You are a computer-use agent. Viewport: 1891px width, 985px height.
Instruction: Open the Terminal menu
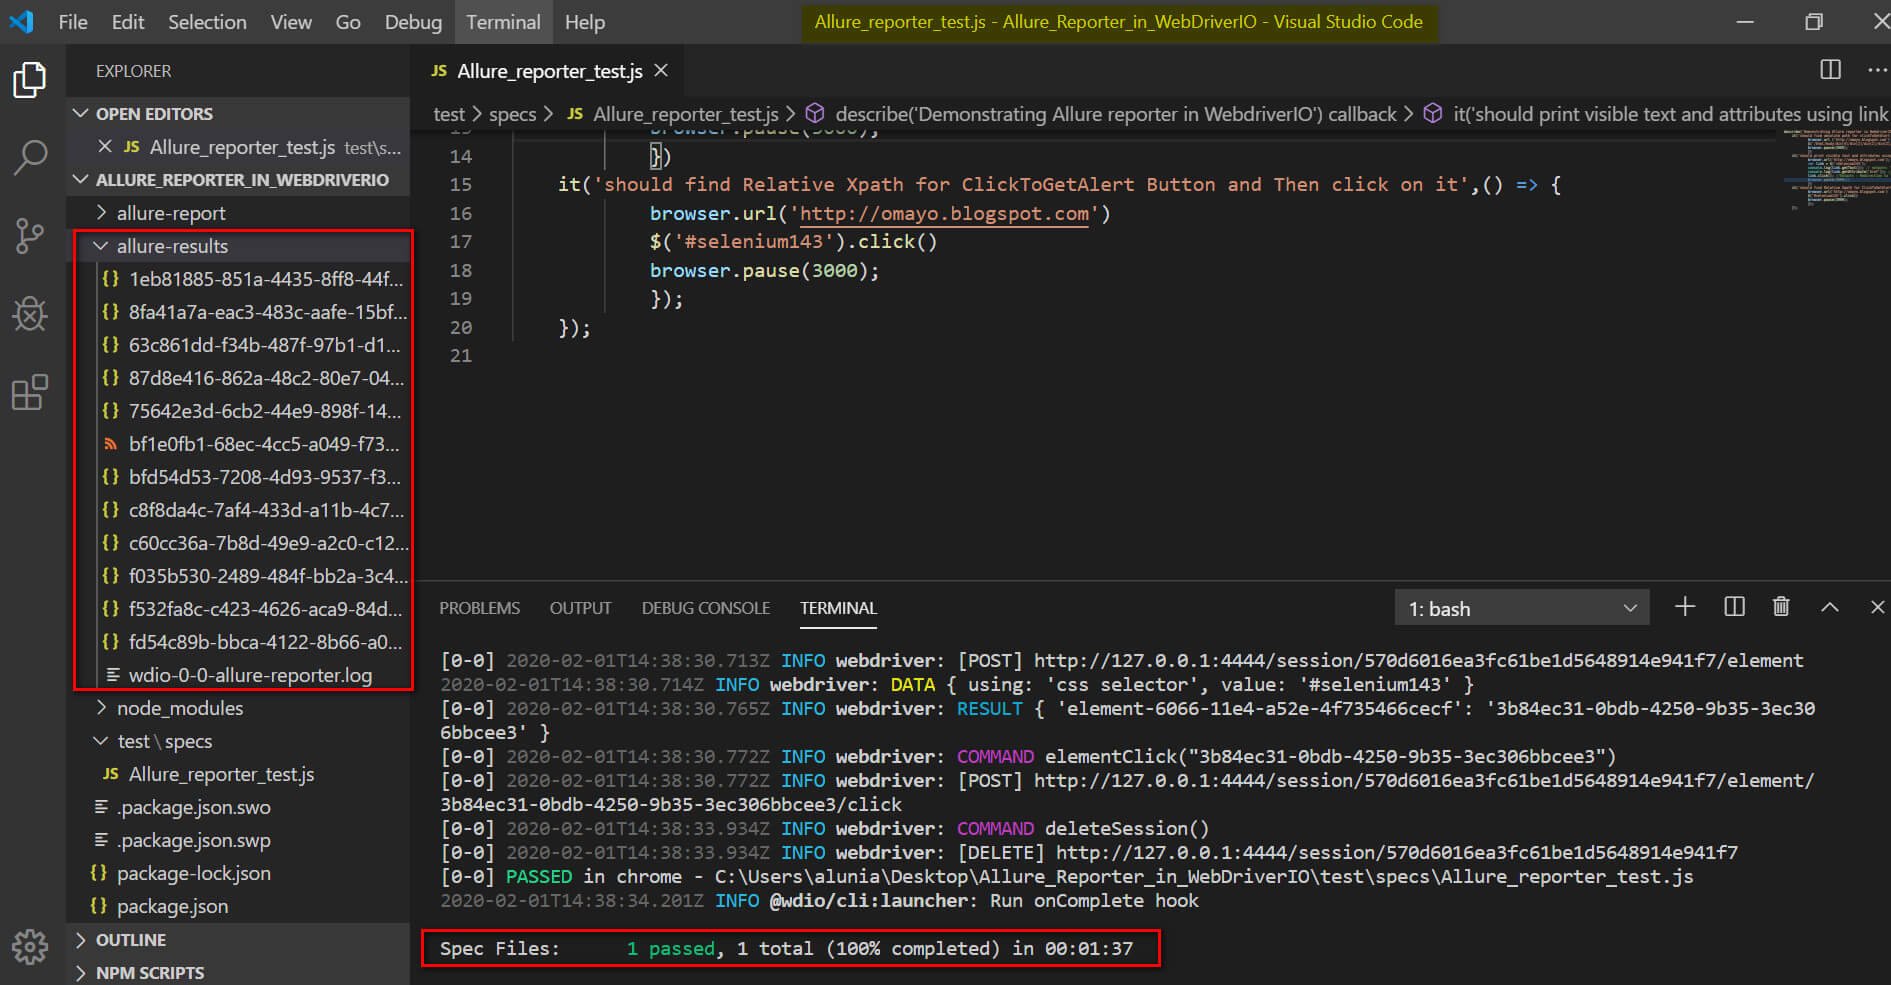click(503, 22)
